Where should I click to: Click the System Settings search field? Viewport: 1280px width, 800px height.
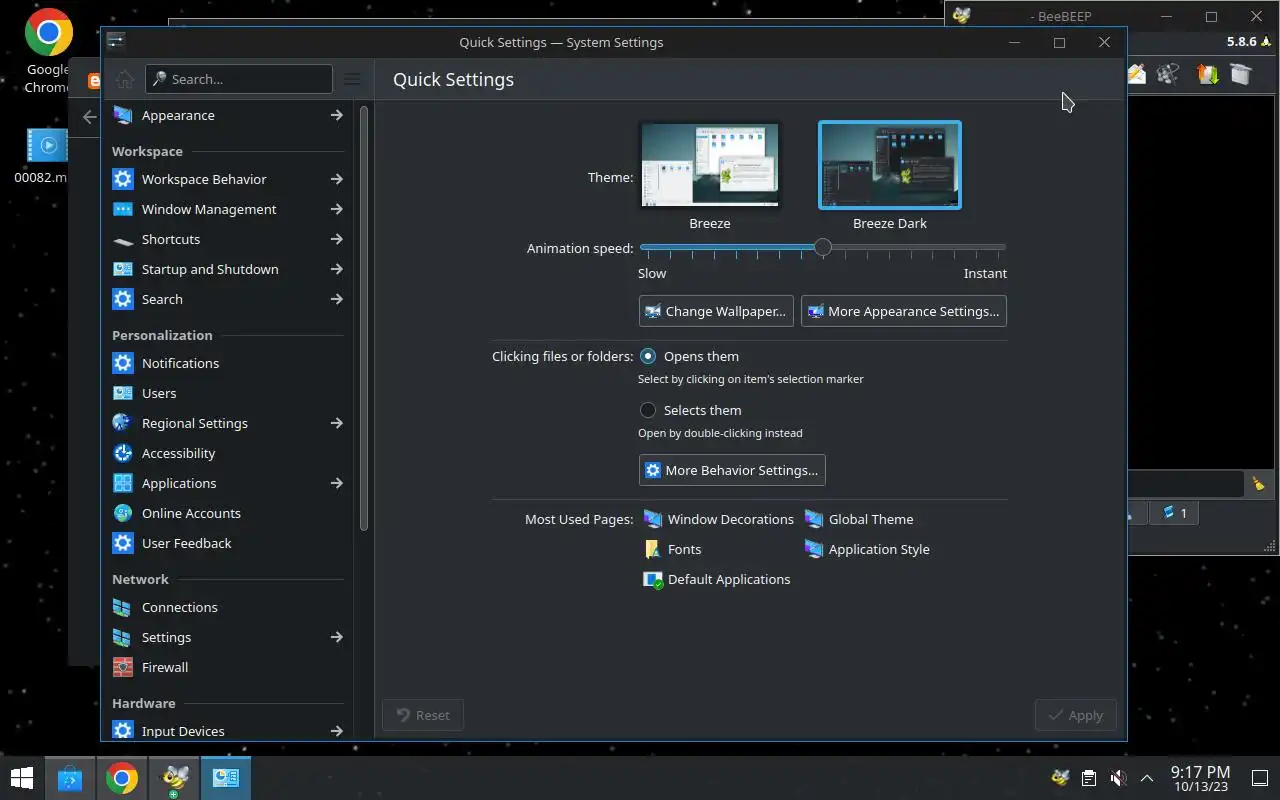coord(239,79)
